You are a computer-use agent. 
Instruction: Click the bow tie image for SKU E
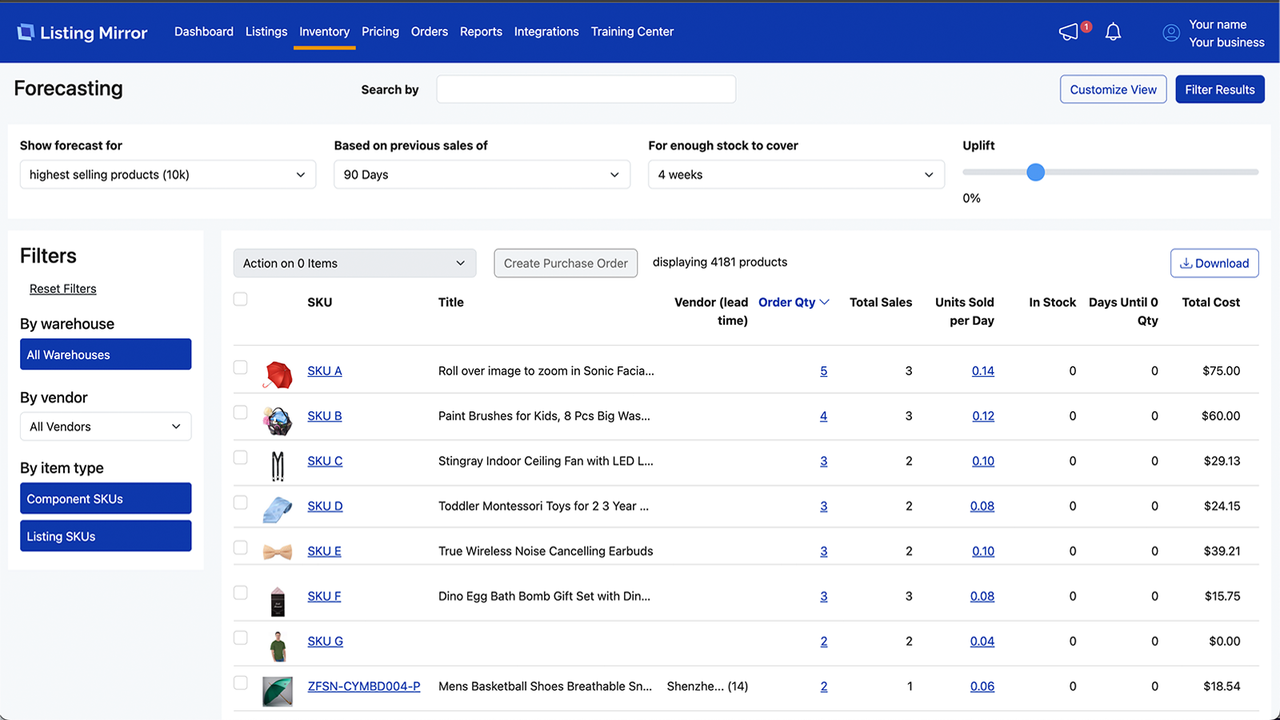278,551
